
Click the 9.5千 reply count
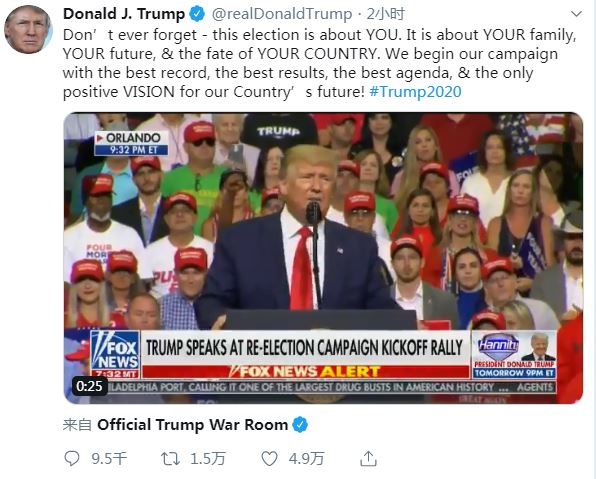coord(109,458)
